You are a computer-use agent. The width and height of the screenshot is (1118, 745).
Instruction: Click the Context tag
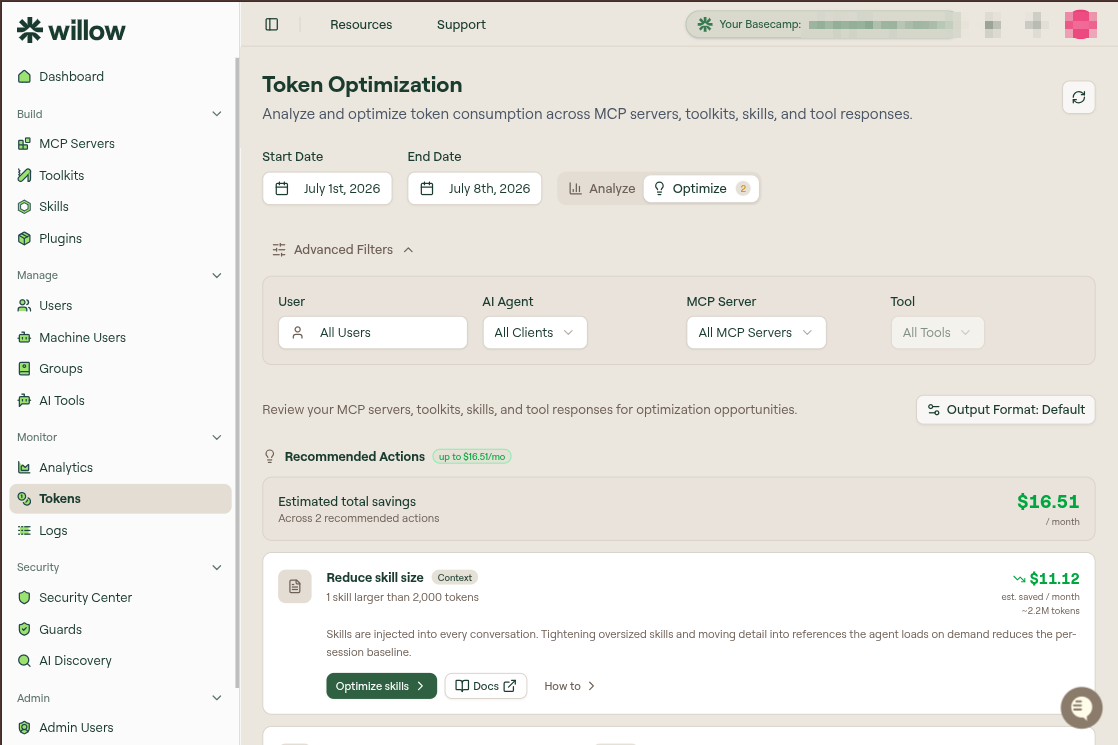tap(455, 577)
